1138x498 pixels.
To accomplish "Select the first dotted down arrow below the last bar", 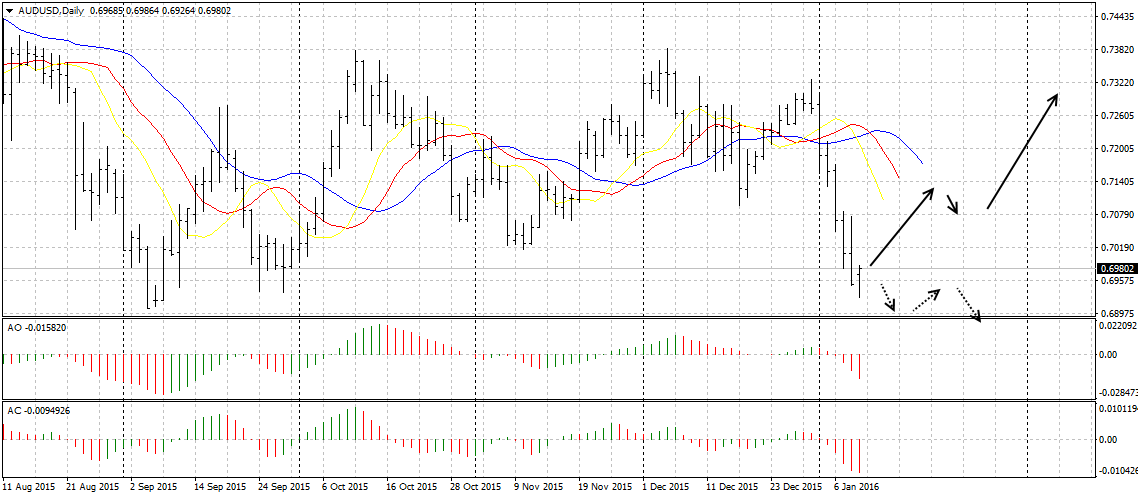I will pos(886,297).
